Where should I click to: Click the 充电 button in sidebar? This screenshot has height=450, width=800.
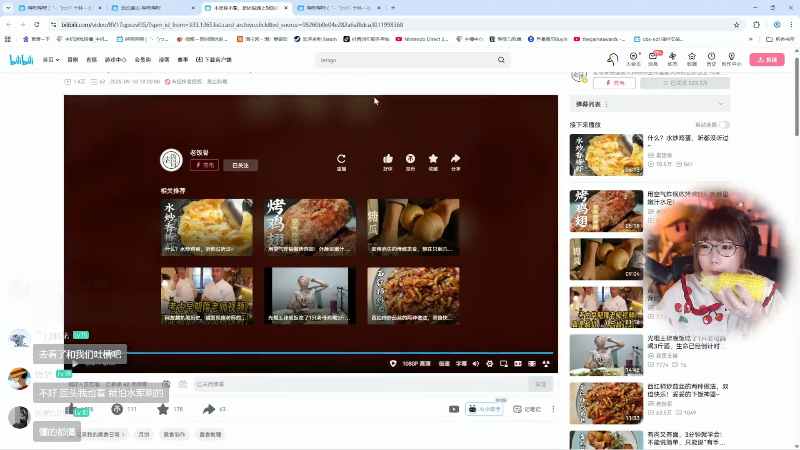point(614,83)
